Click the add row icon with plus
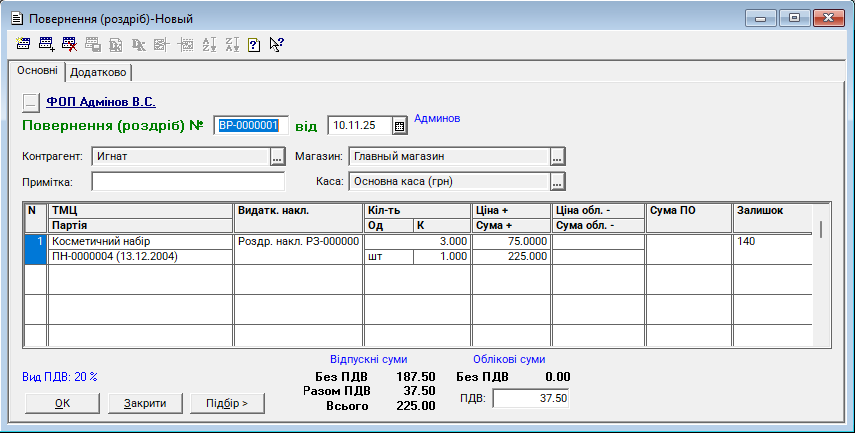This screenshot has width=855, height=433. tap(46, 44)
